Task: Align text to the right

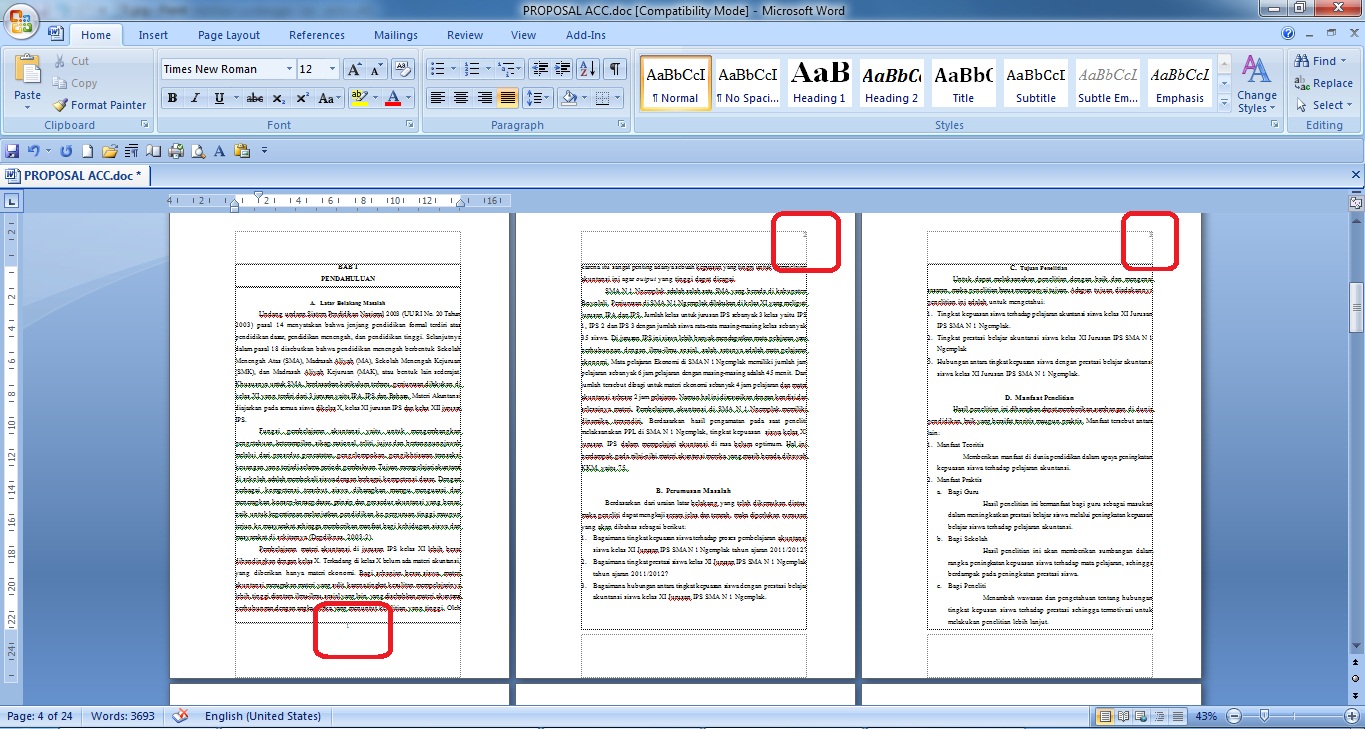Action: coord(485,98)
